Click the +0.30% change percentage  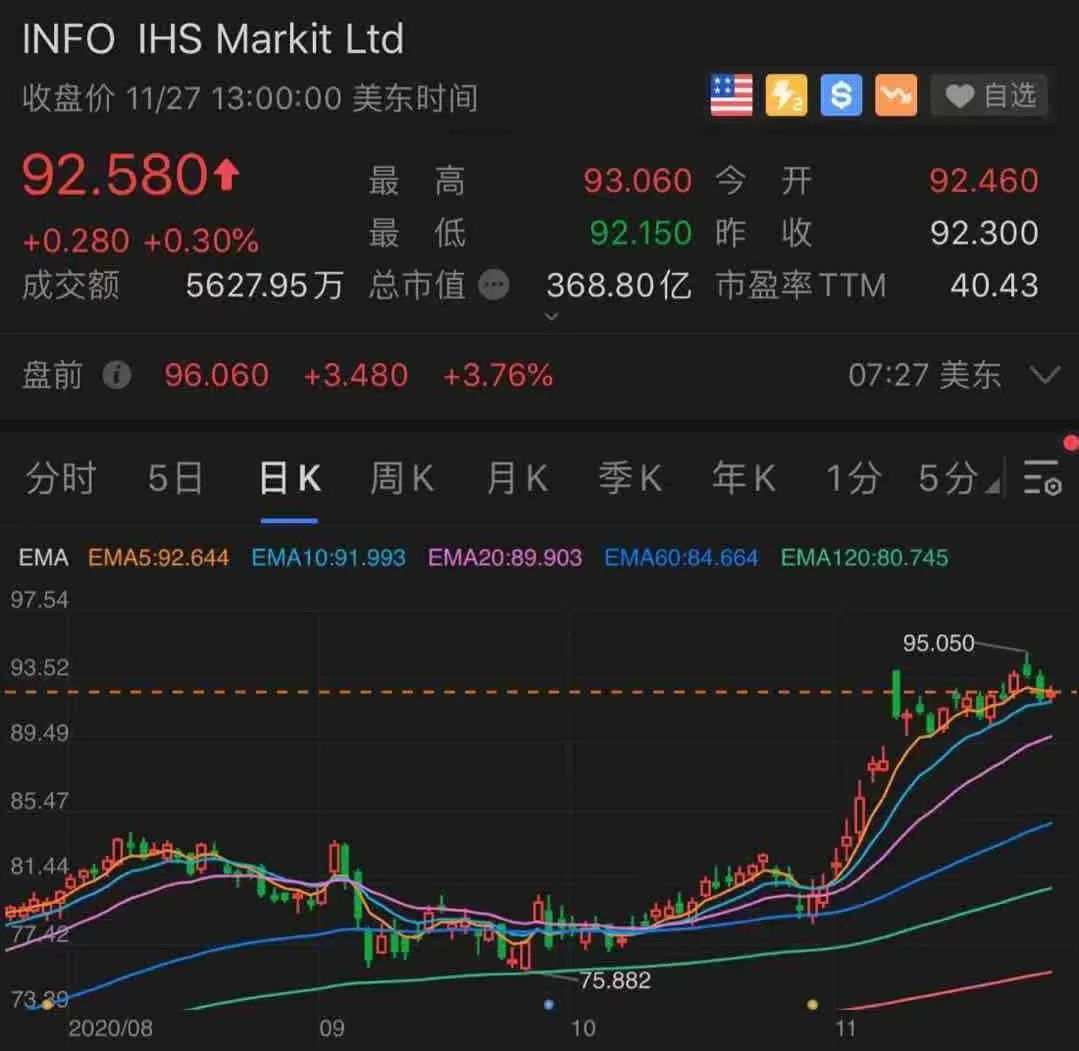click(201, 241)
